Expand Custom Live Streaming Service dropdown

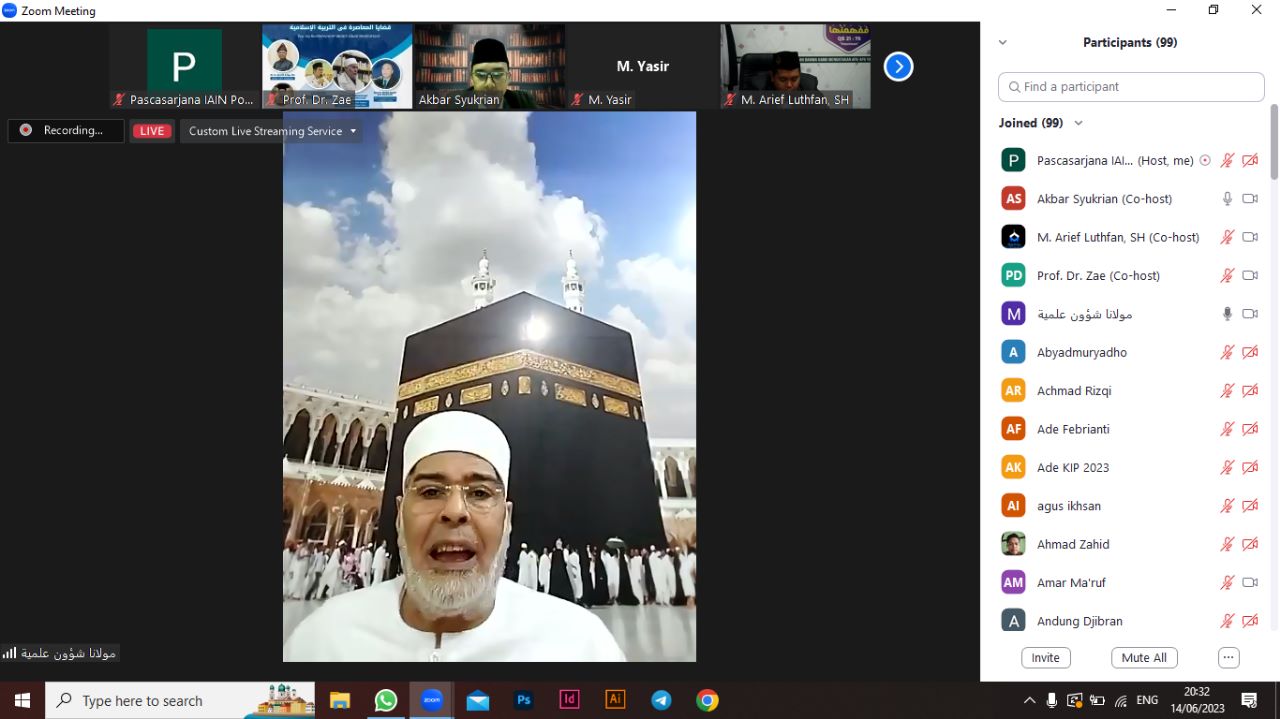[x=271, y=131]
